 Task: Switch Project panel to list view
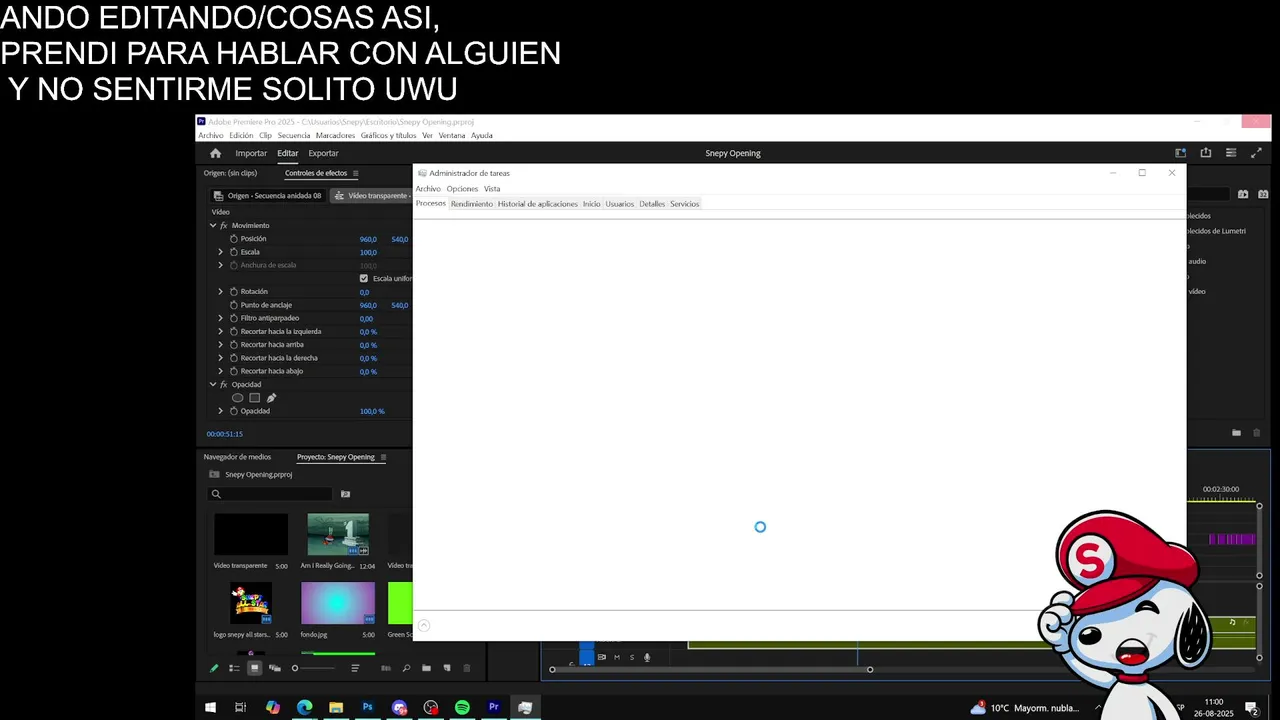click(x=234, y=668)
